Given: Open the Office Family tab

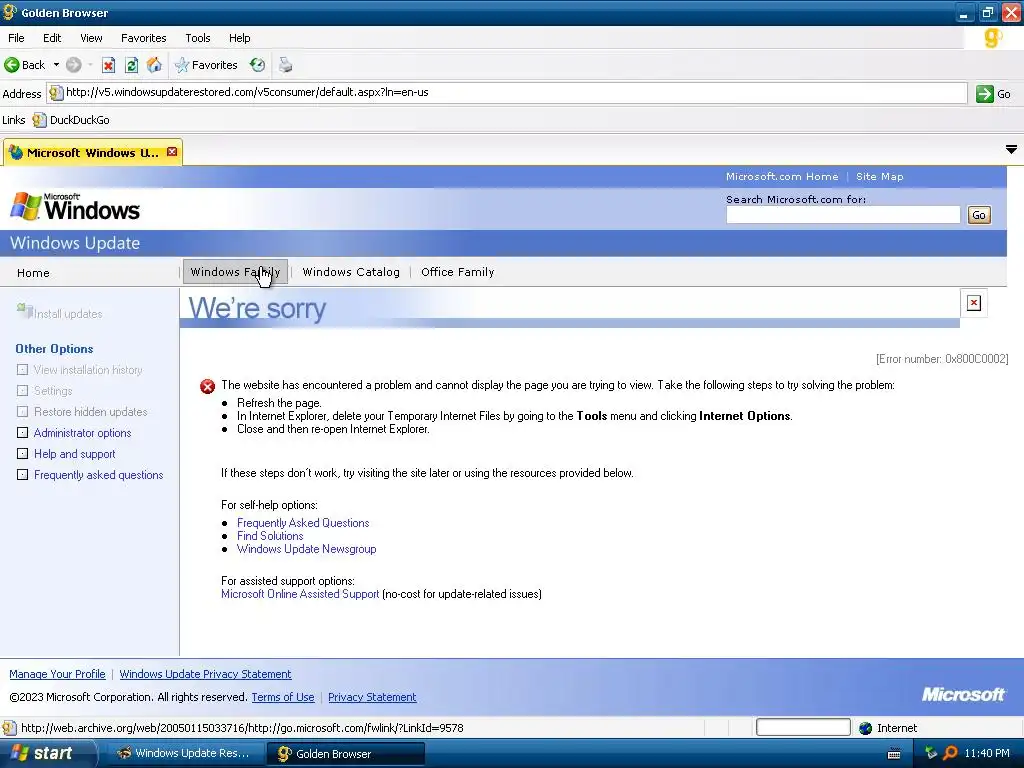Looking at the screenshot, I should 458,272.
